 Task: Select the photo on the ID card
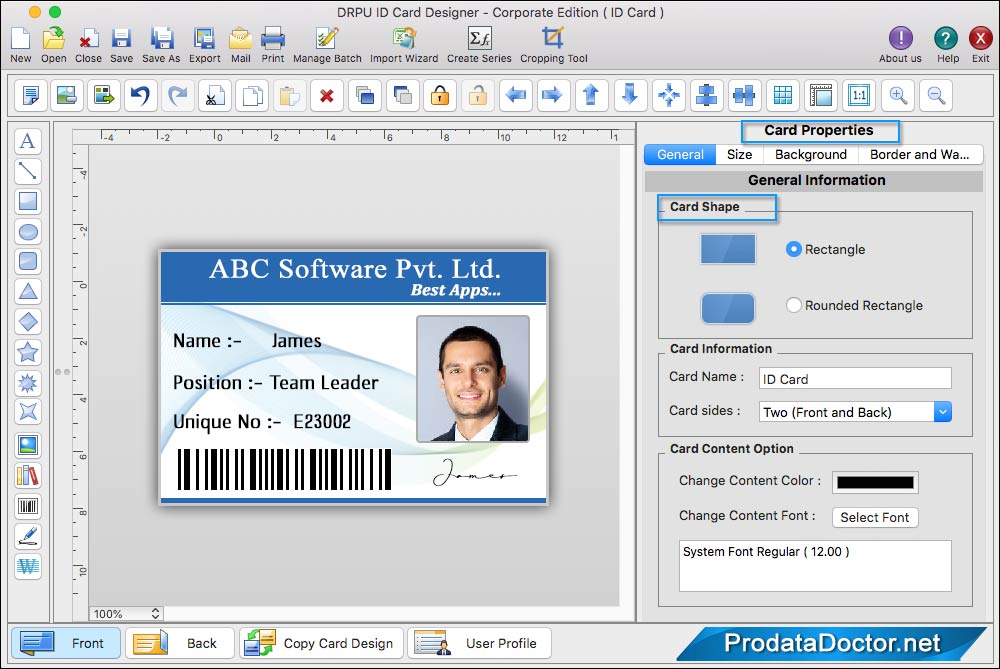click(473, 379)
